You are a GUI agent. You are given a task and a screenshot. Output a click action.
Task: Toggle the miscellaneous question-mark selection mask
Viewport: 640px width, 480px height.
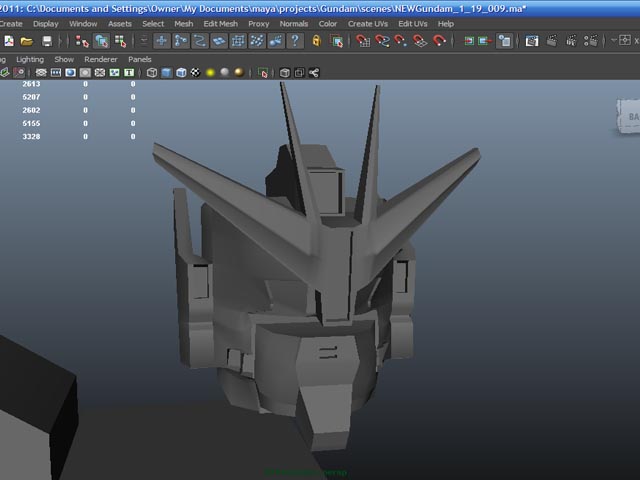coord(295,41)
